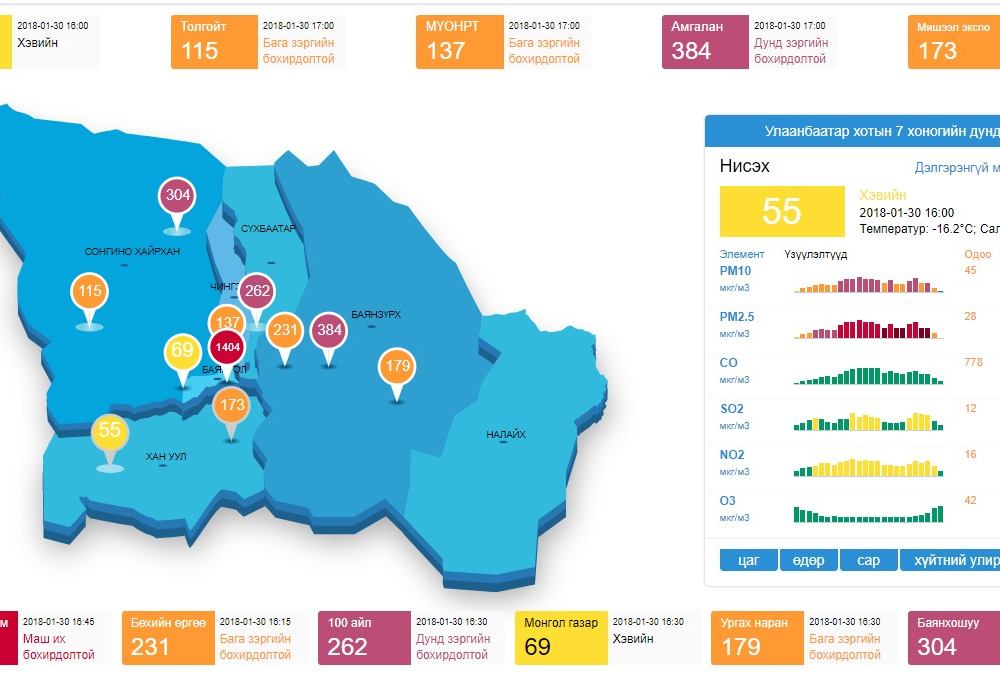Switch to the өдөр tab
The width and height of the screenshot is (1000, 691).
click(x=809, y=560)
